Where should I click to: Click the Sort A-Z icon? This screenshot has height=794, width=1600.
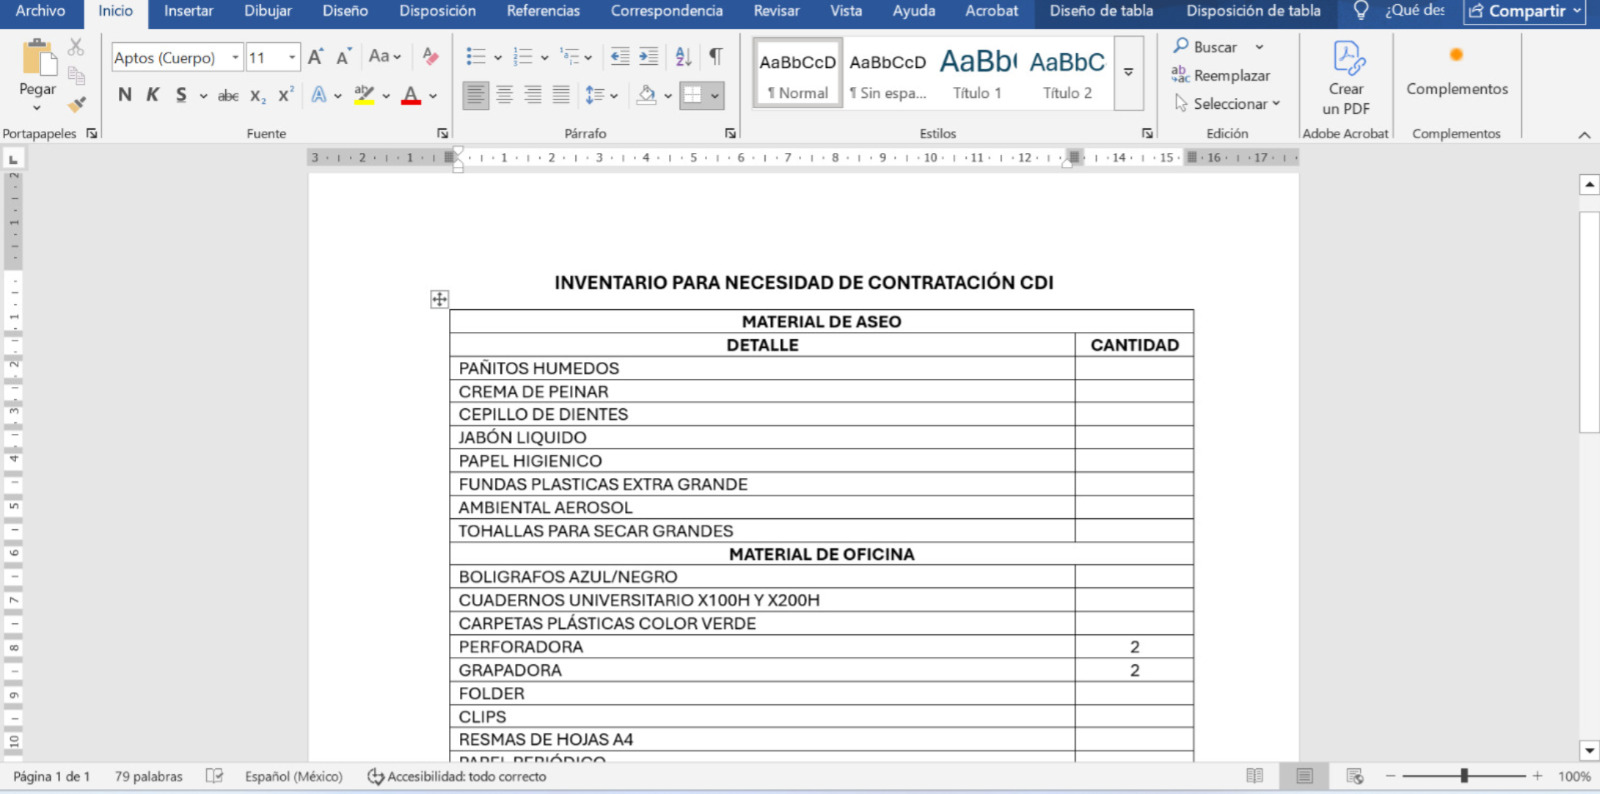click(x=683, y=57)
